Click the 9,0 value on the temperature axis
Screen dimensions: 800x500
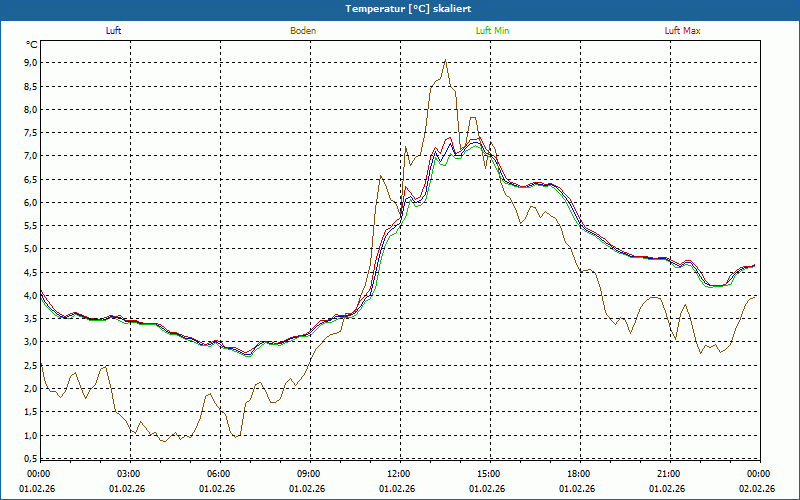click(30, 62)
